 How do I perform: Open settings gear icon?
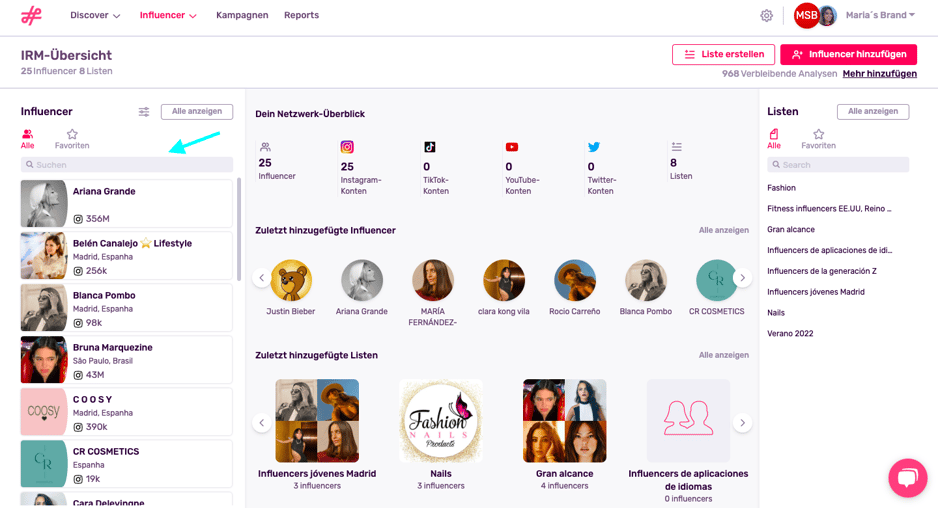pyautogui.click(x=766, y=16)
